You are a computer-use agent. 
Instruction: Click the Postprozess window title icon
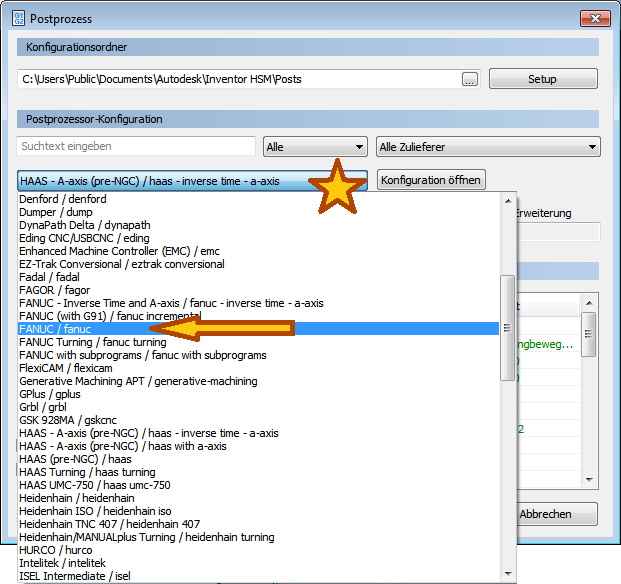(18, 18)
